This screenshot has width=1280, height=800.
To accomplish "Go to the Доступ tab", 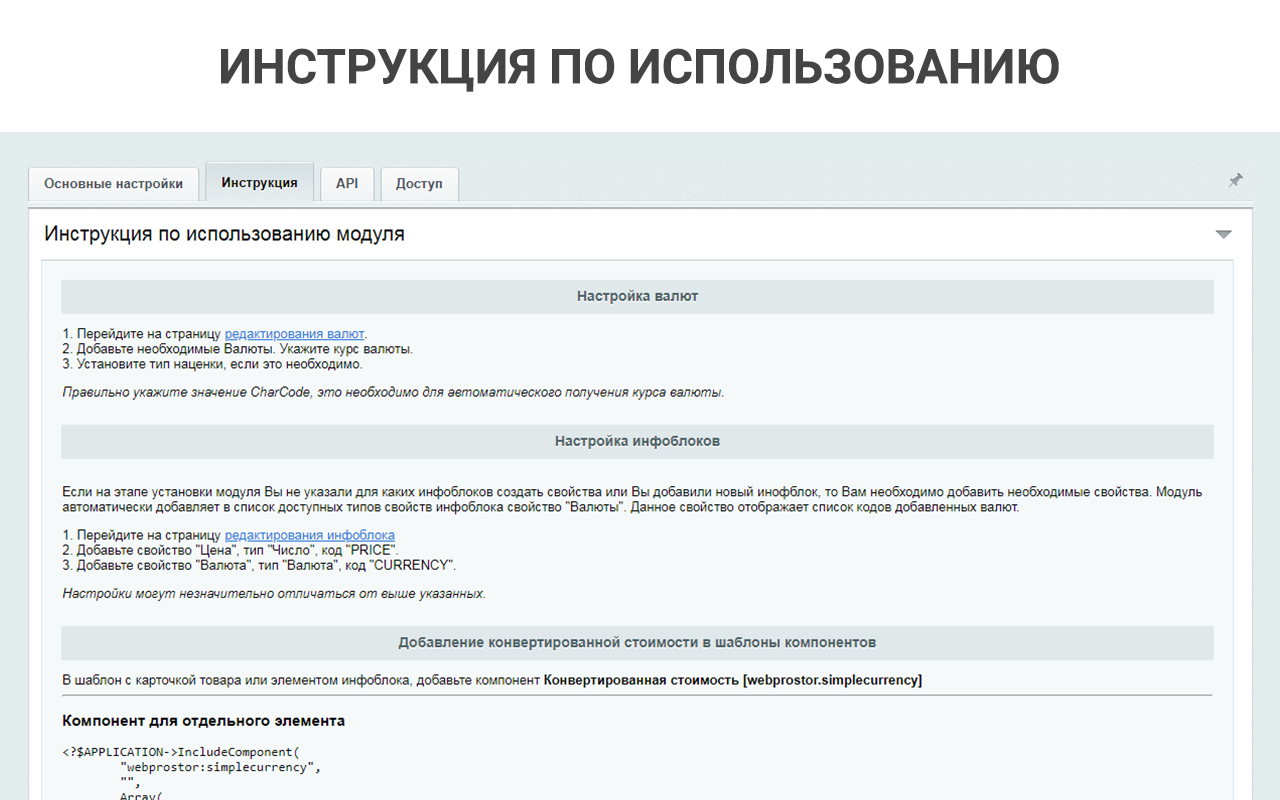I will [419, 184].
